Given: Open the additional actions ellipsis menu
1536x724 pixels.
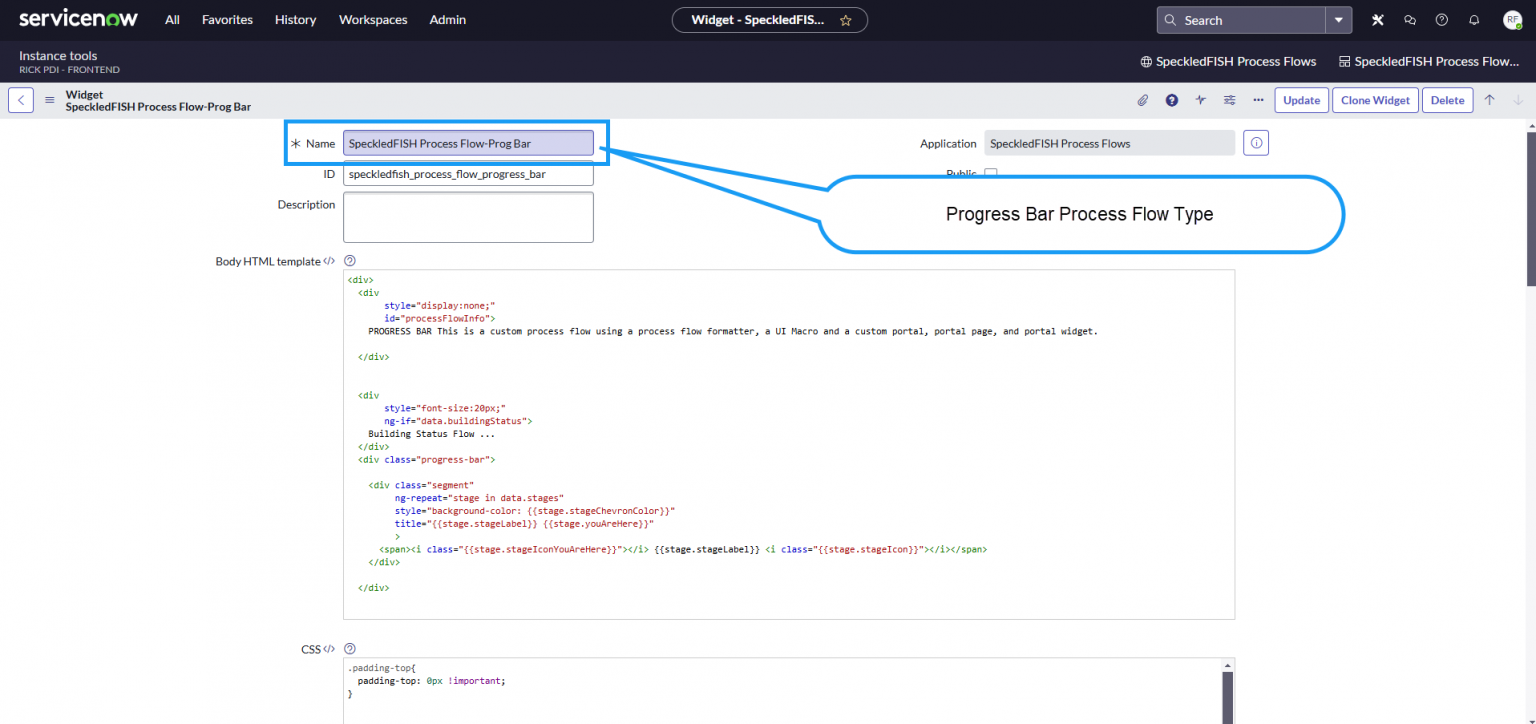Looking at the screenshot, I should (x=1258, y=100).
